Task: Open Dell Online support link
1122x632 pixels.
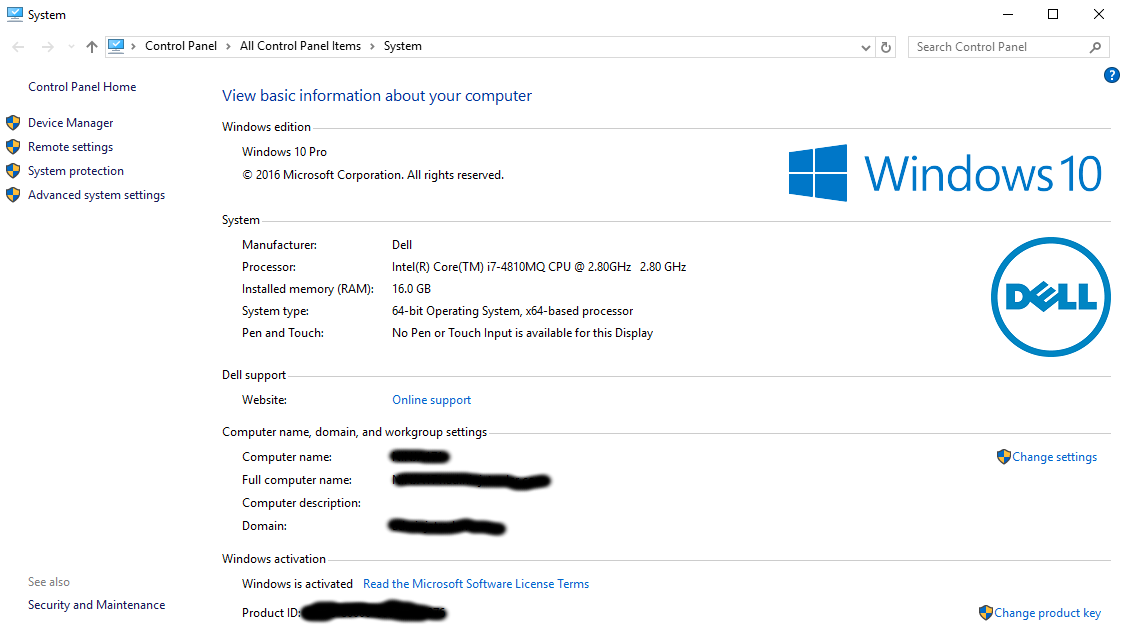Action: point(431,400)
